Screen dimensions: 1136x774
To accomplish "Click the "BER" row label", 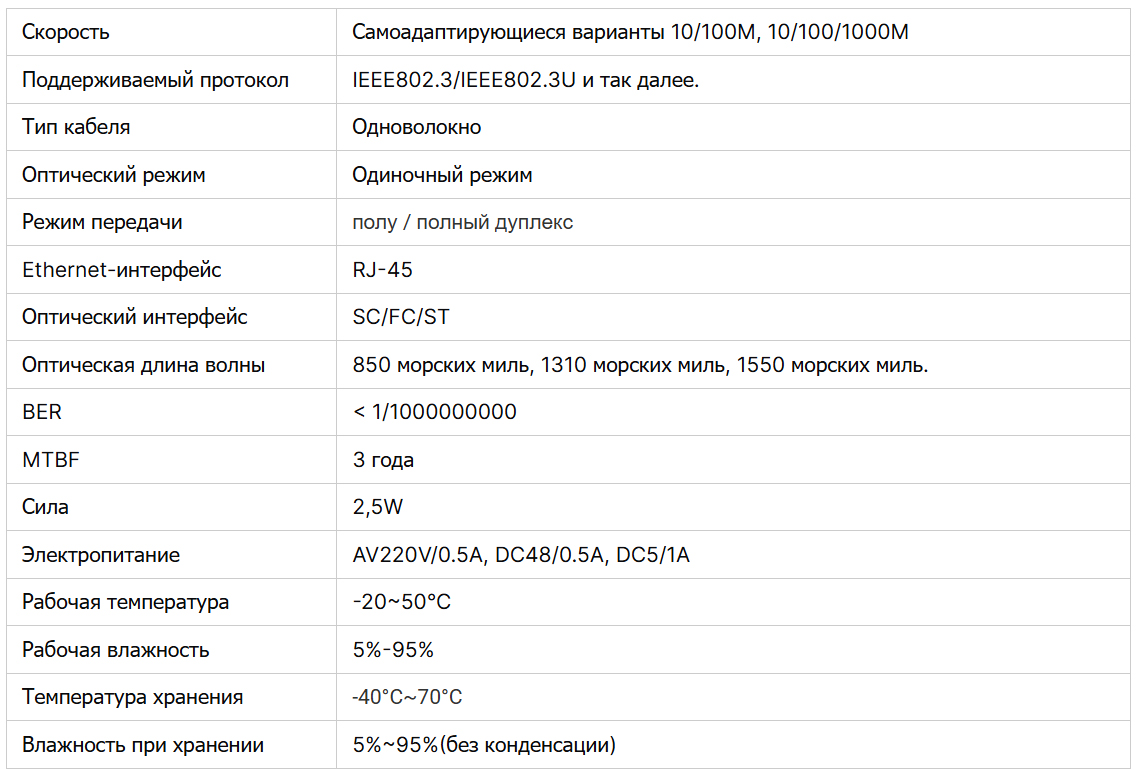I will click(42, 412).
